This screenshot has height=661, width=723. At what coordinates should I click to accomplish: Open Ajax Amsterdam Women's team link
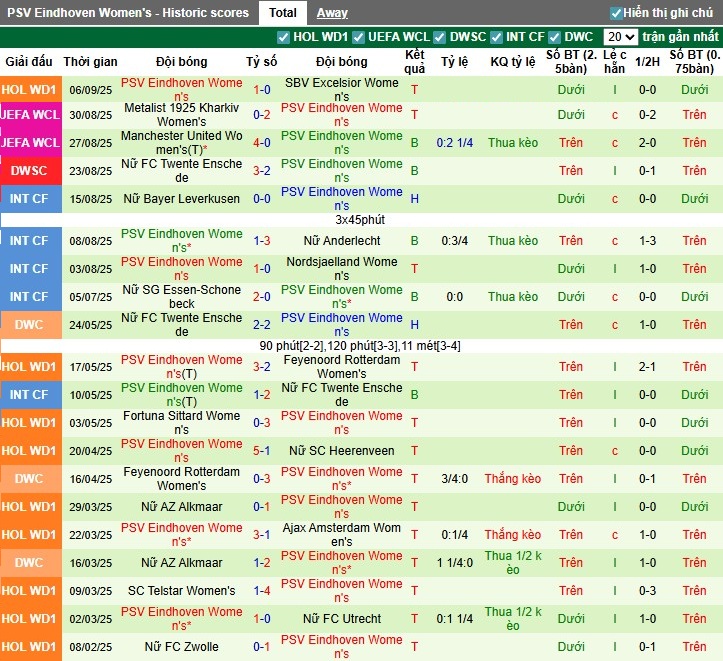(x=342, y=535)
